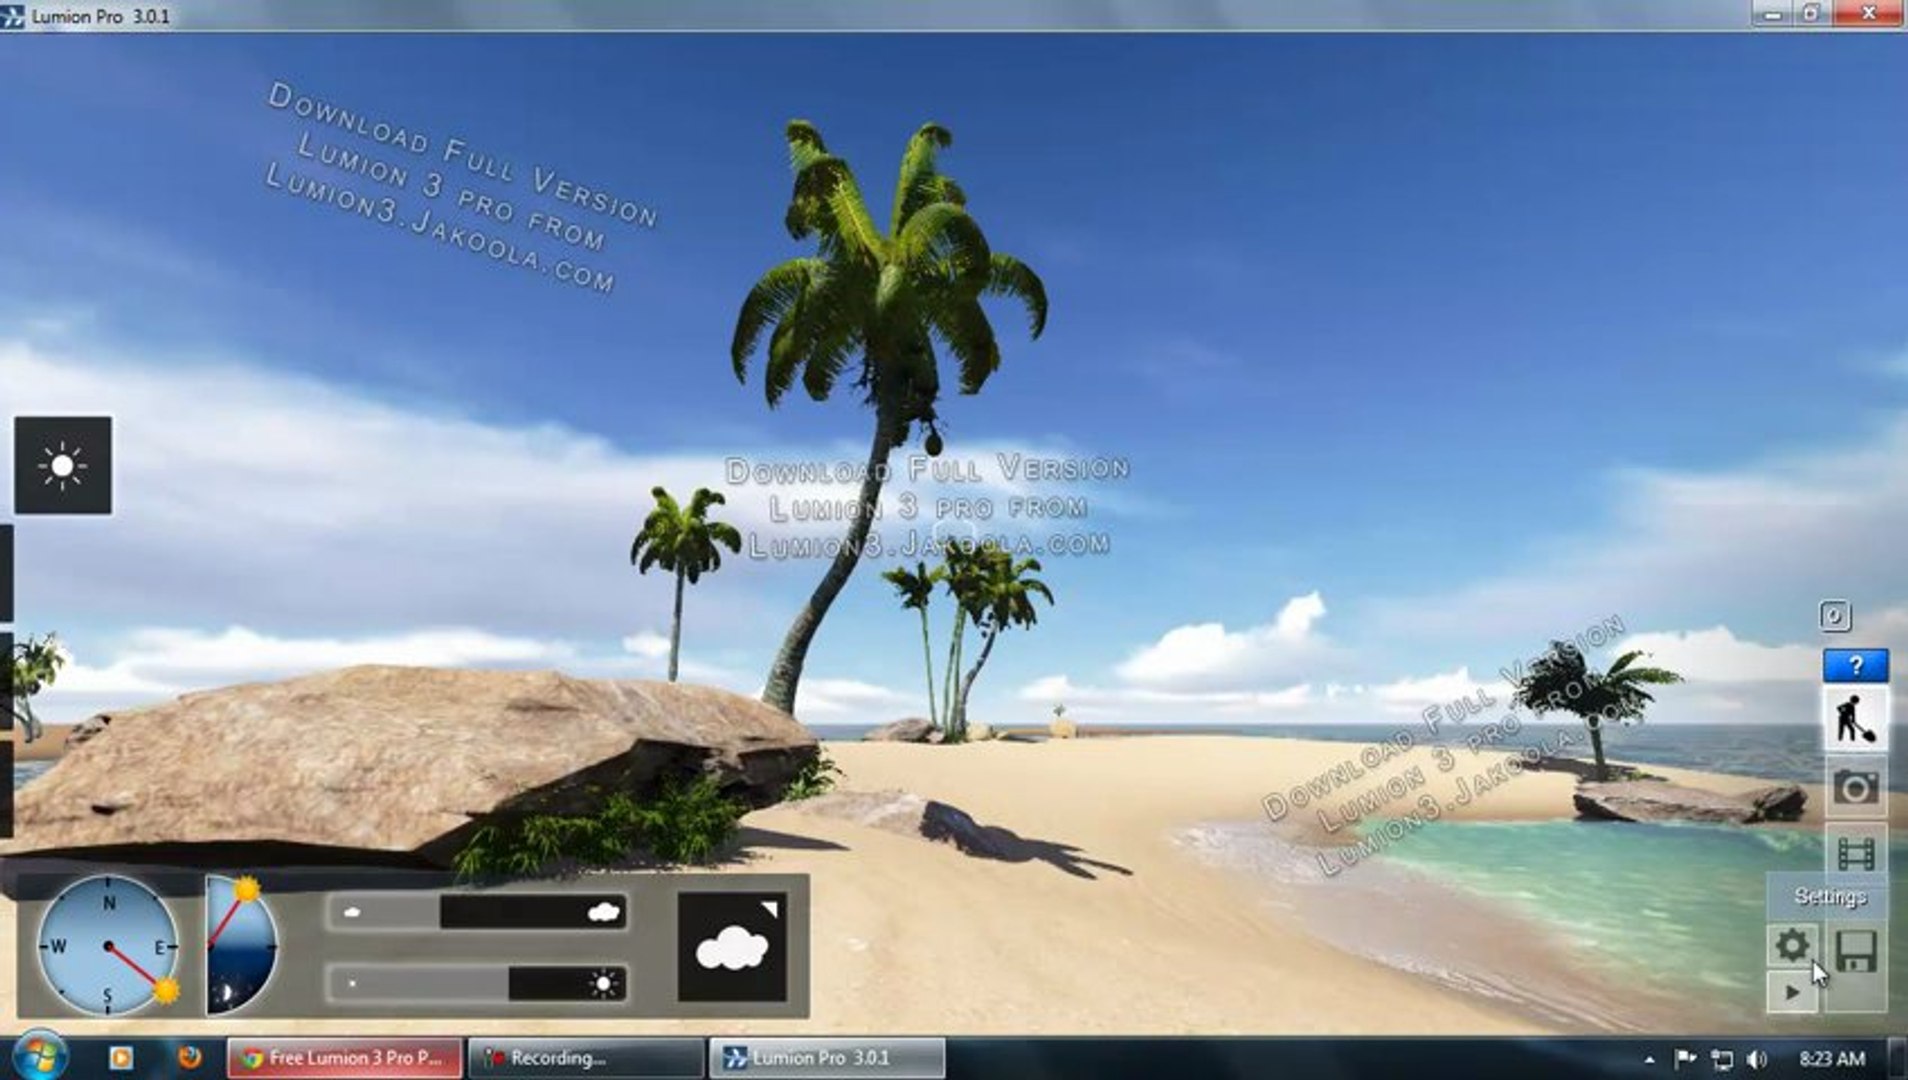Open the cloud type selector thumbnail
Screen dimensions: 1908x1080
732,947
